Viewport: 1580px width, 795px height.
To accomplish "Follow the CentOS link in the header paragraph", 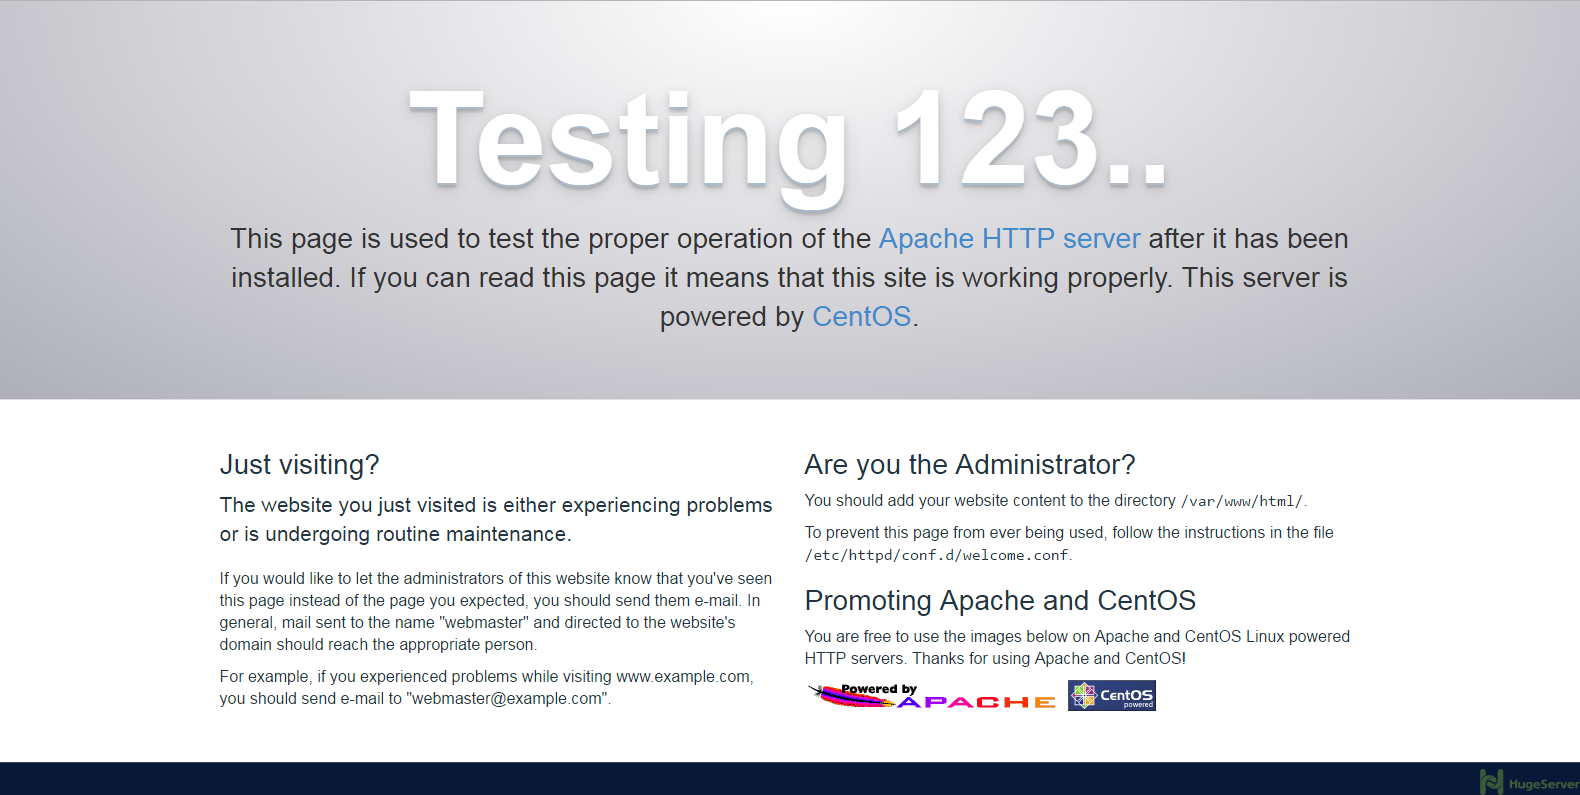I will (861, 317).
